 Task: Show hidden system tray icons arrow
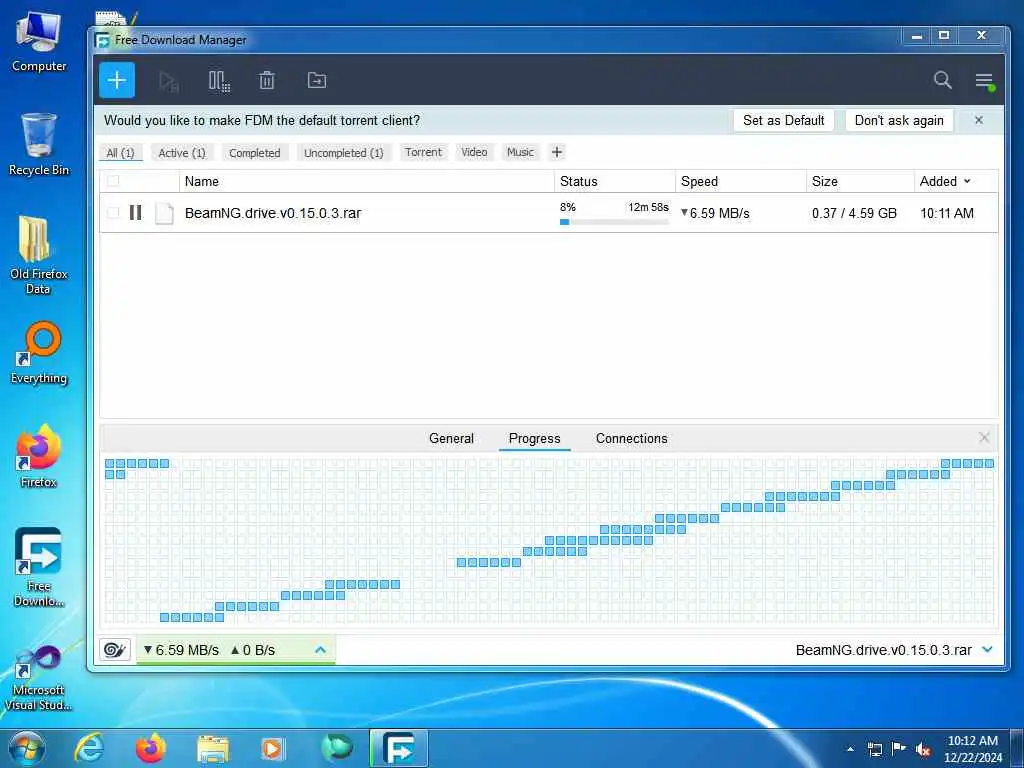click(850, 748)
